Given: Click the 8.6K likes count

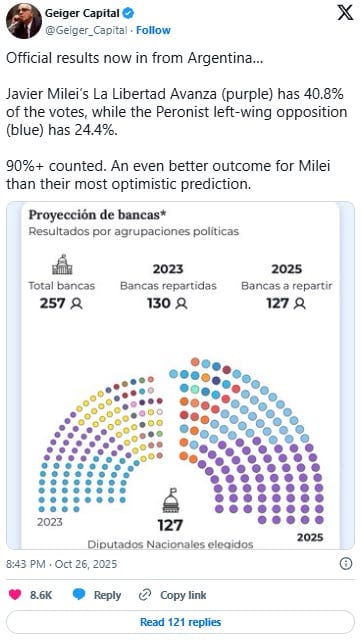Looking at the screenshot, I should 41,595.
